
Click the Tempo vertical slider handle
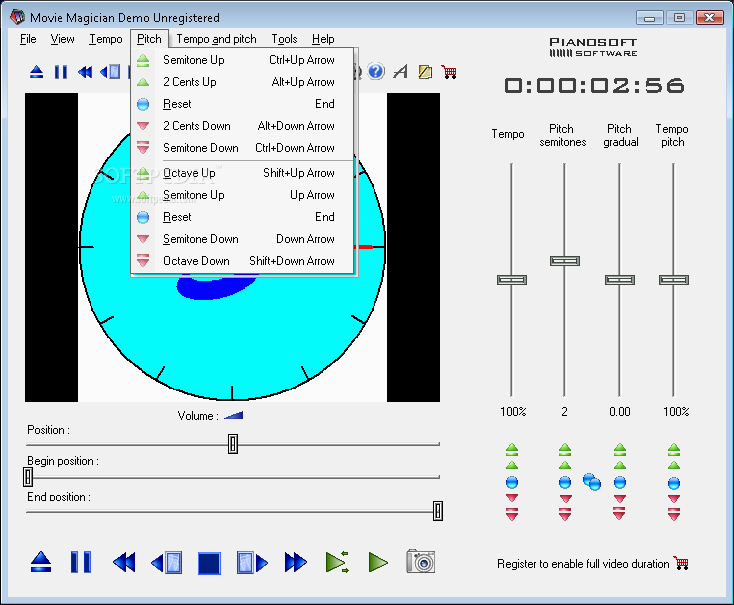click(512, 280)
